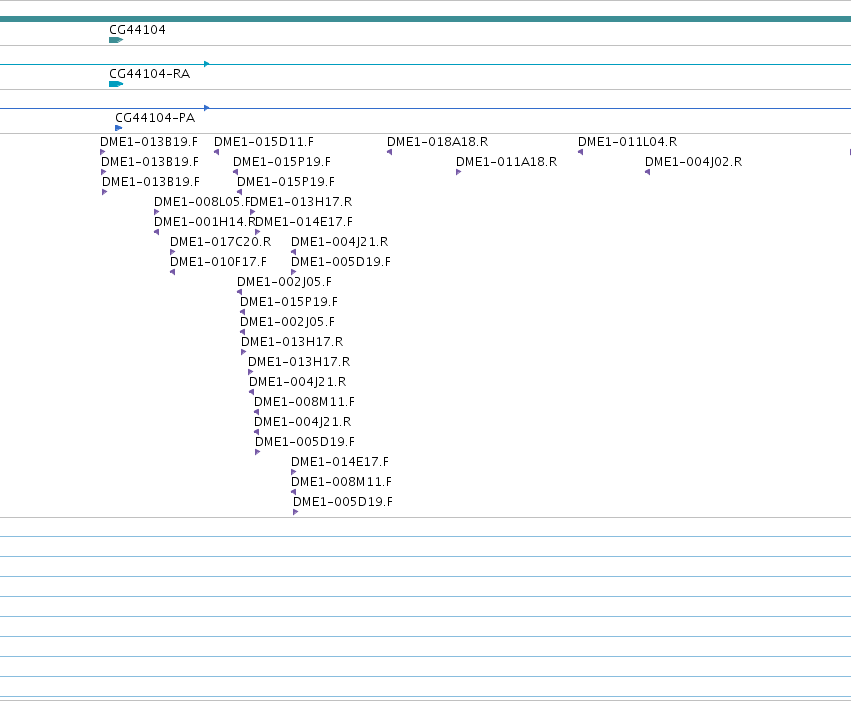Open the CG44104-RA transcript label
The height and width of the screenshot is (701, 851).
pos(150,74)
